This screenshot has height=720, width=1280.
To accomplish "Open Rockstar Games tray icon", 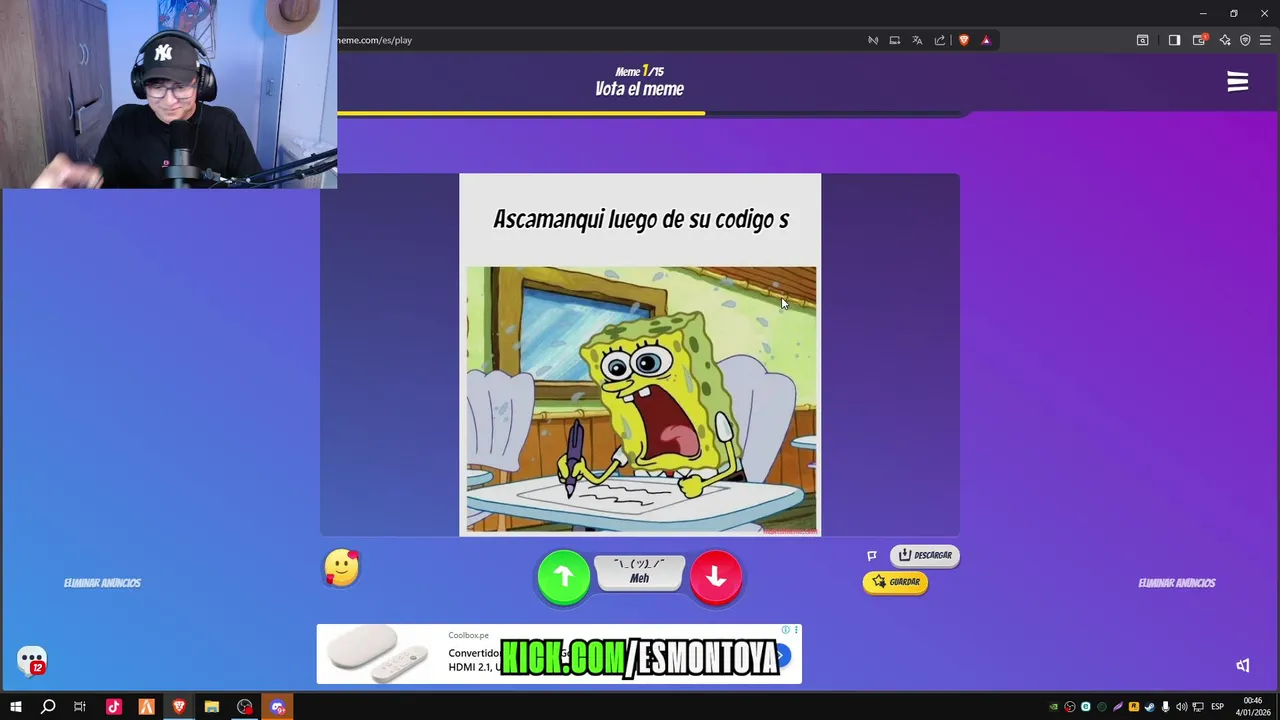I will [1134, 707].
